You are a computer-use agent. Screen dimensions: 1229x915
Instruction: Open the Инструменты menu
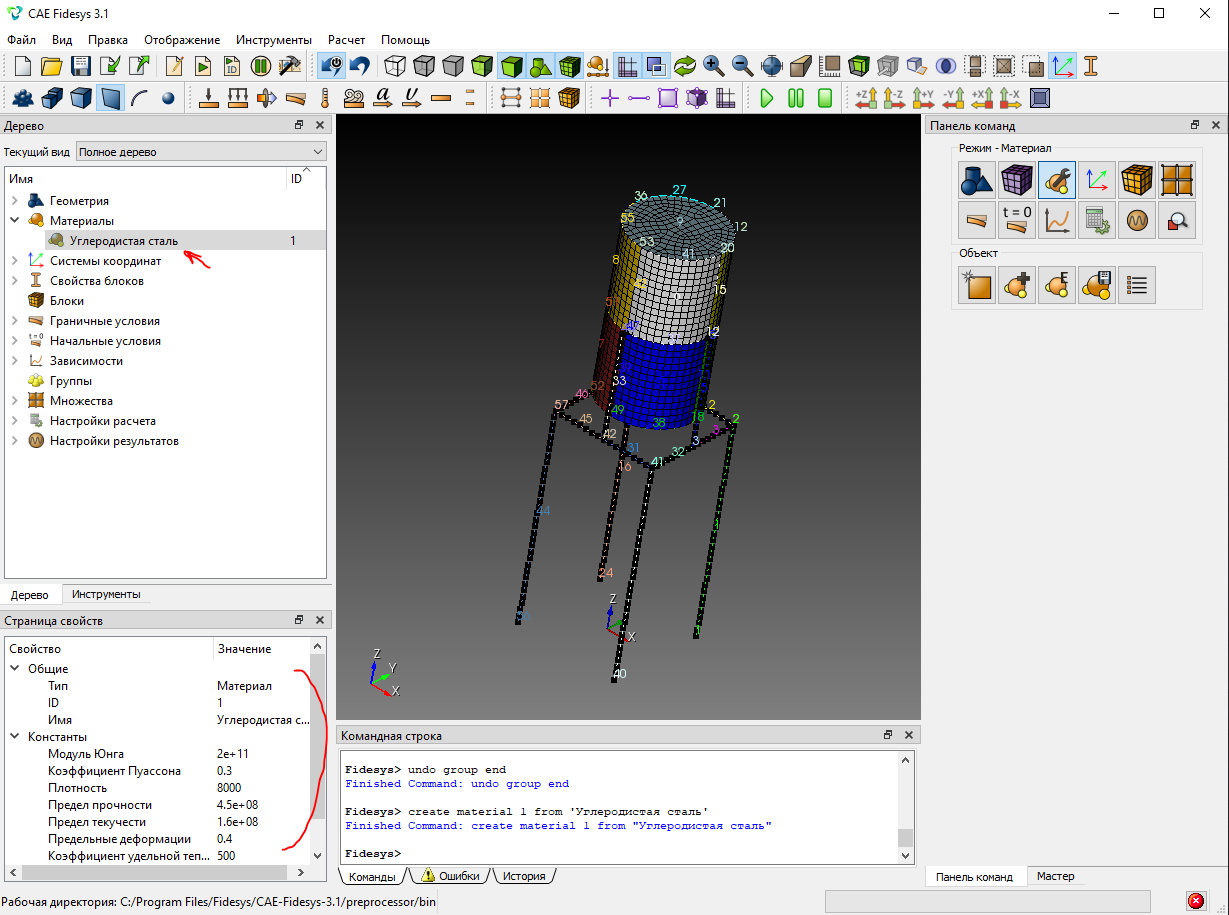274,40
